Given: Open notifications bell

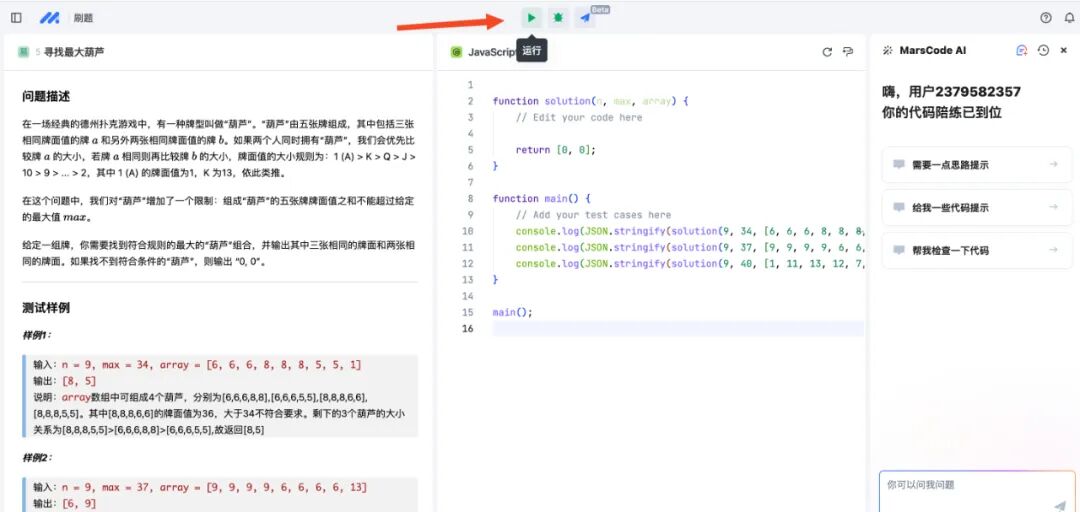Looking at the screenshot, I should coord(1069,18).
